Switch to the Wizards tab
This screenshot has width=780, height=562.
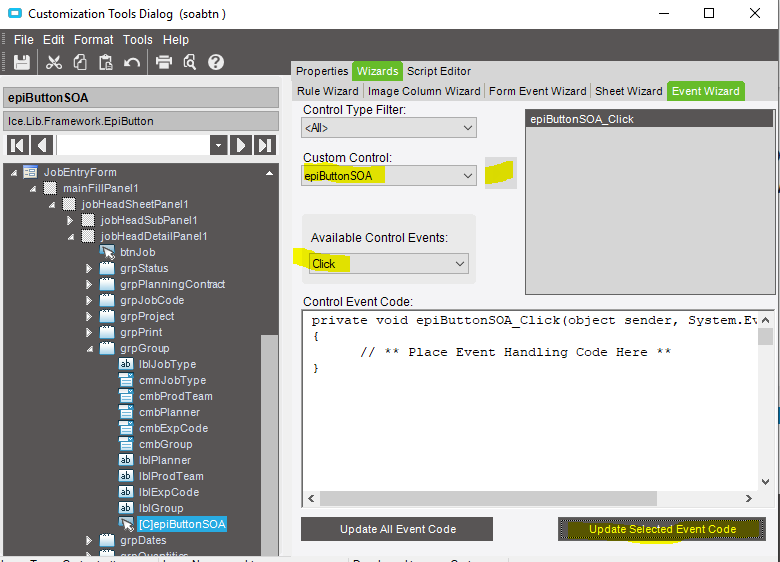click(x=378, y=71)
